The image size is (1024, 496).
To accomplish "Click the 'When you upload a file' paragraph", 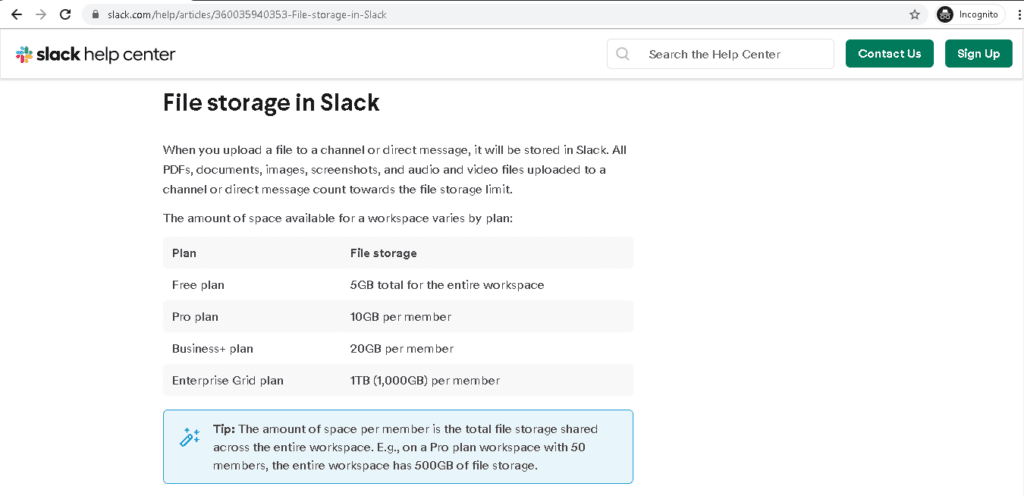I will [396, 169].
